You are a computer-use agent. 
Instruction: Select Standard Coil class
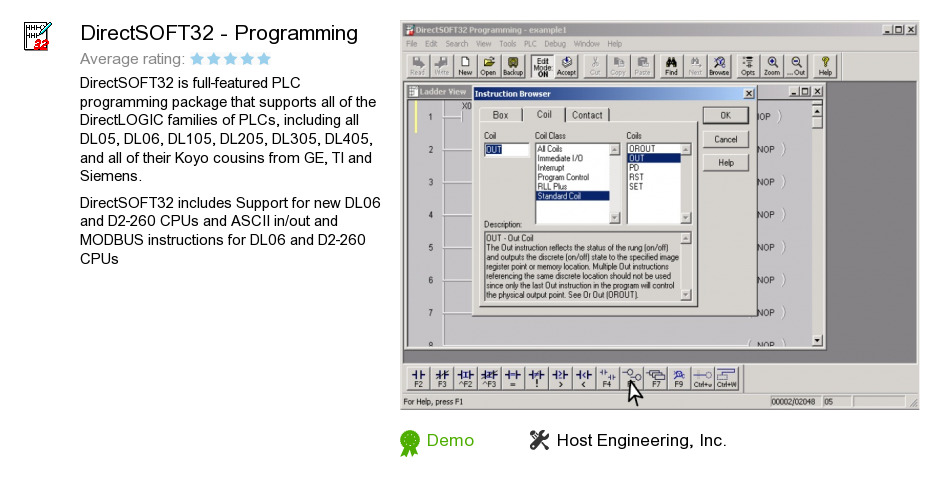tap(573, 196)
